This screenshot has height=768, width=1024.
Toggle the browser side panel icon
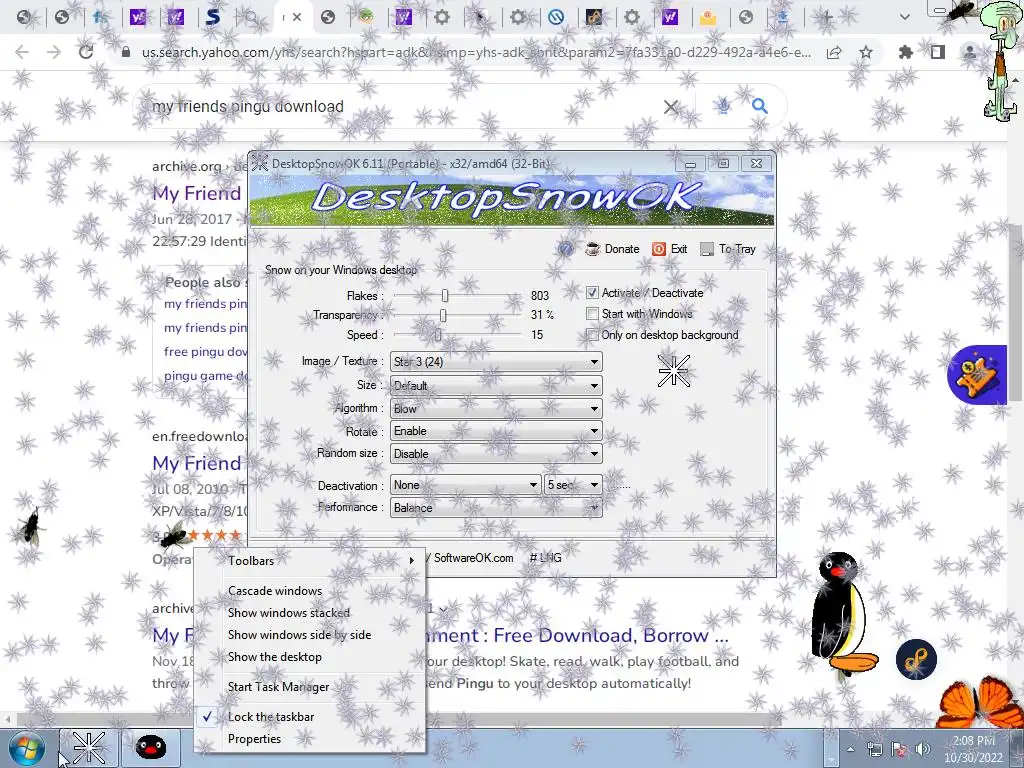coord(938,52)
